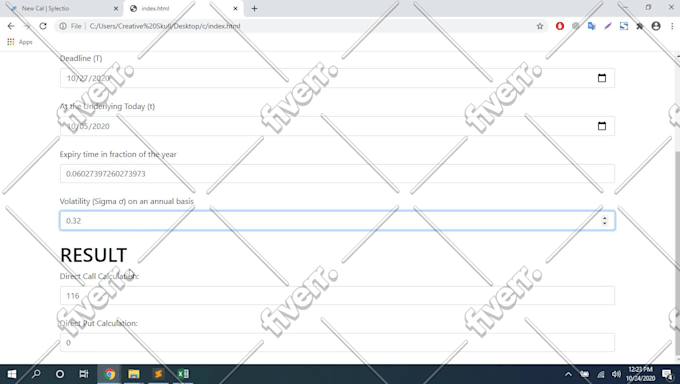Open the Windows Start menu
The image size is (680, 384).
[12, 374]
